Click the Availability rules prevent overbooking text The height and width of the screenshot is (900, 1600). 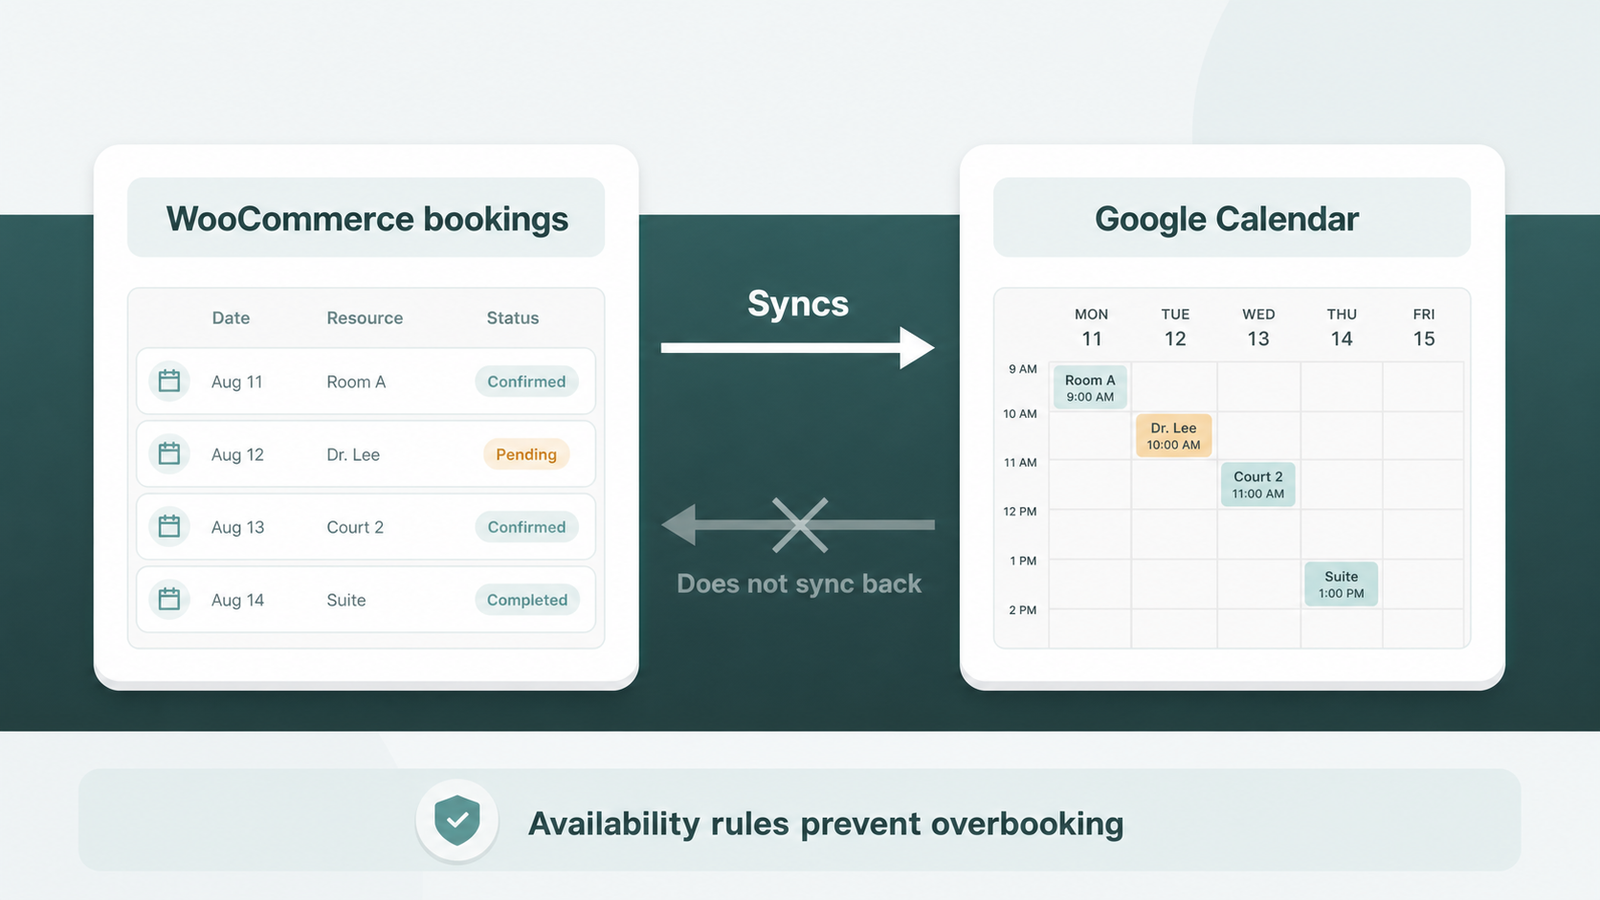tap(826, 824)
